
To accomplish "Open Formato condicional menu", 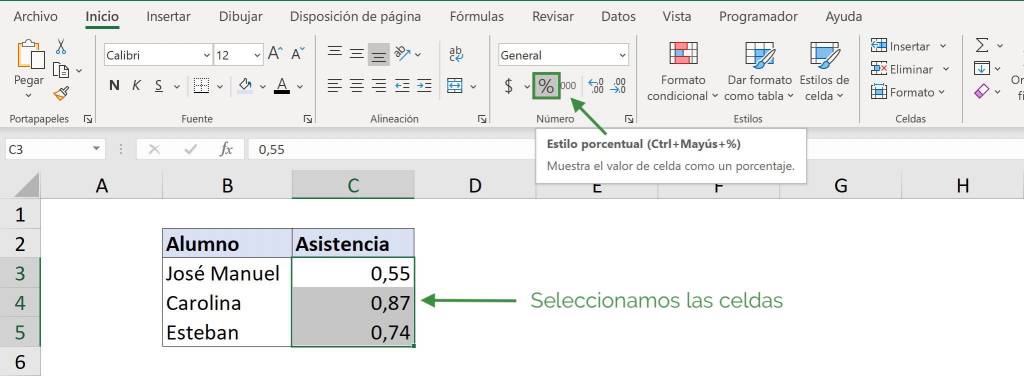I will [x=683, y=70].
